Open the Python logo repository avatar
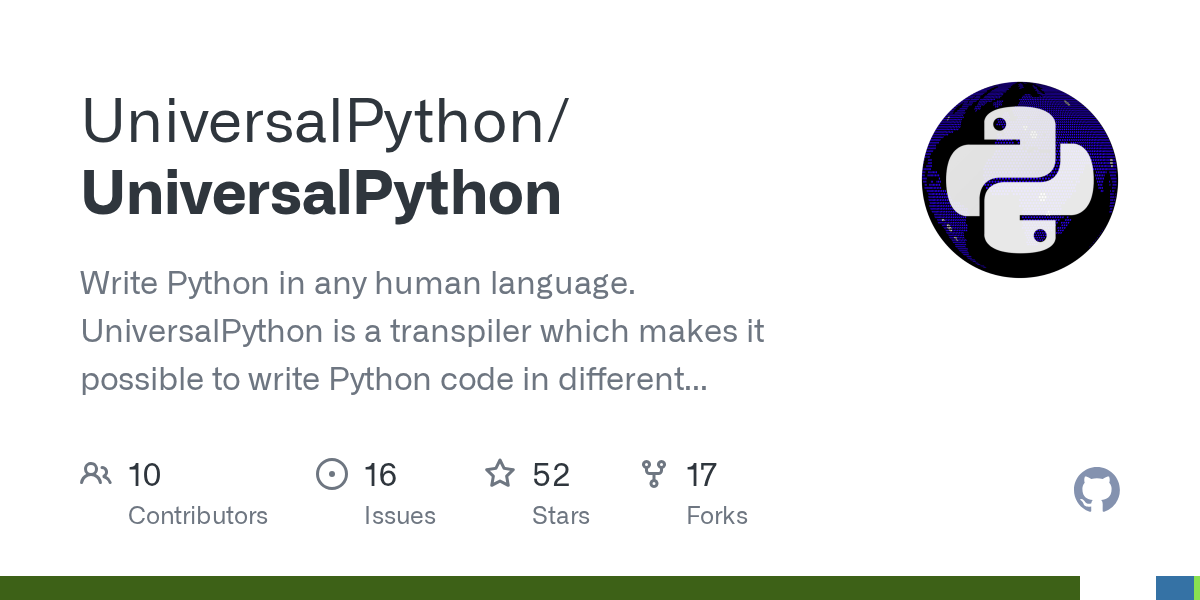1200x600 pixels. pyautogui.click(x=1019, y=180)
